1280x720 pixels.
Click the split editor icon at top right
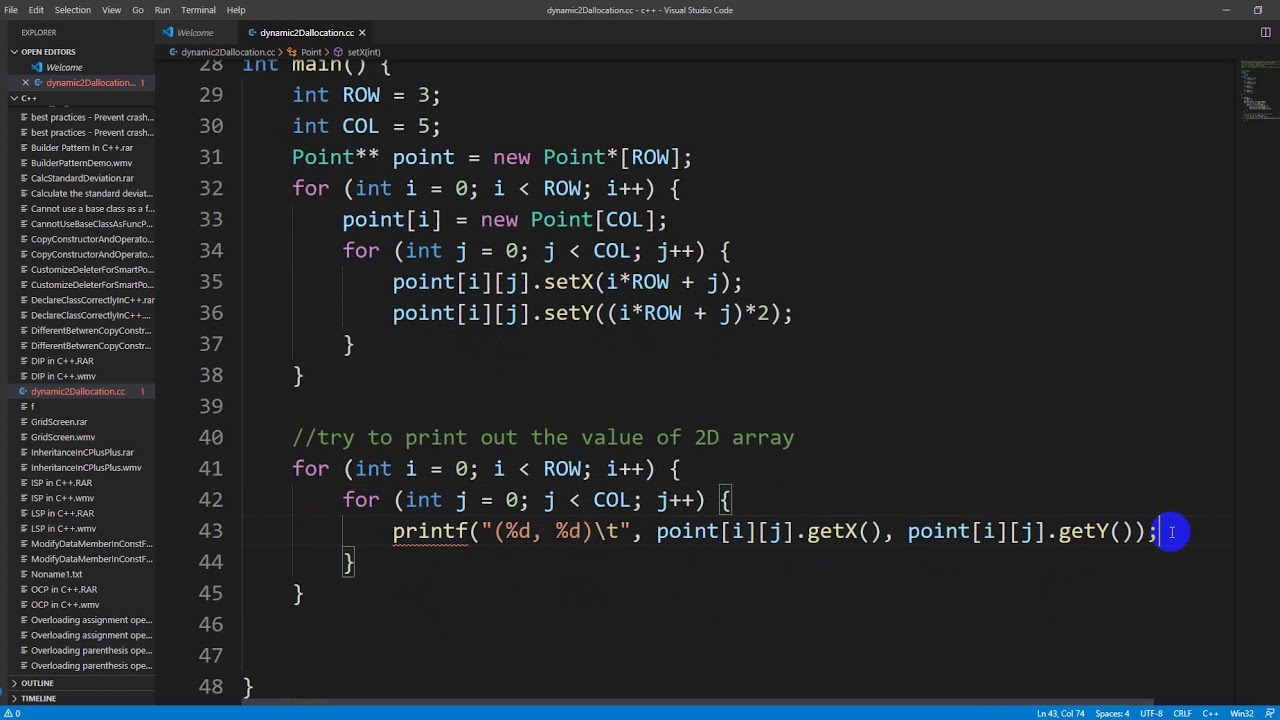(1265, 33)
